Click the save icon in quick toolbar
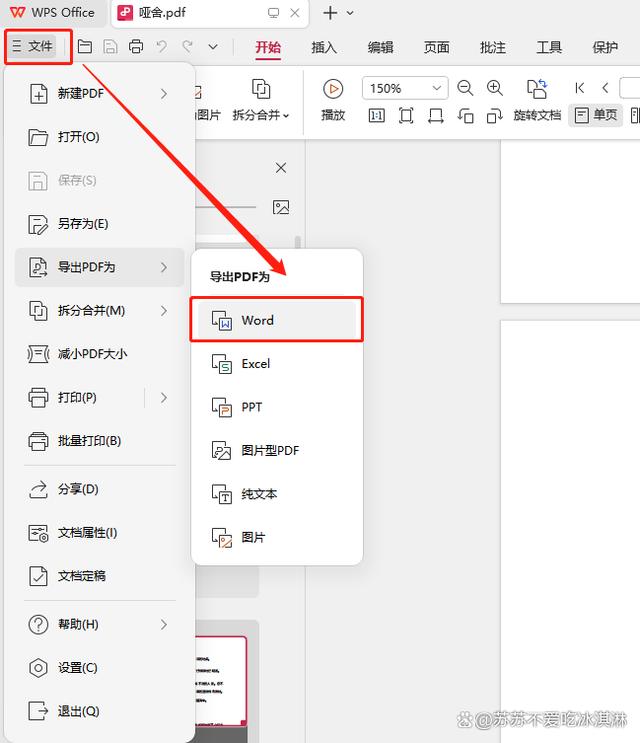This screenshot has width=640, height=743. pyautogui.click(x=110, y=46)
